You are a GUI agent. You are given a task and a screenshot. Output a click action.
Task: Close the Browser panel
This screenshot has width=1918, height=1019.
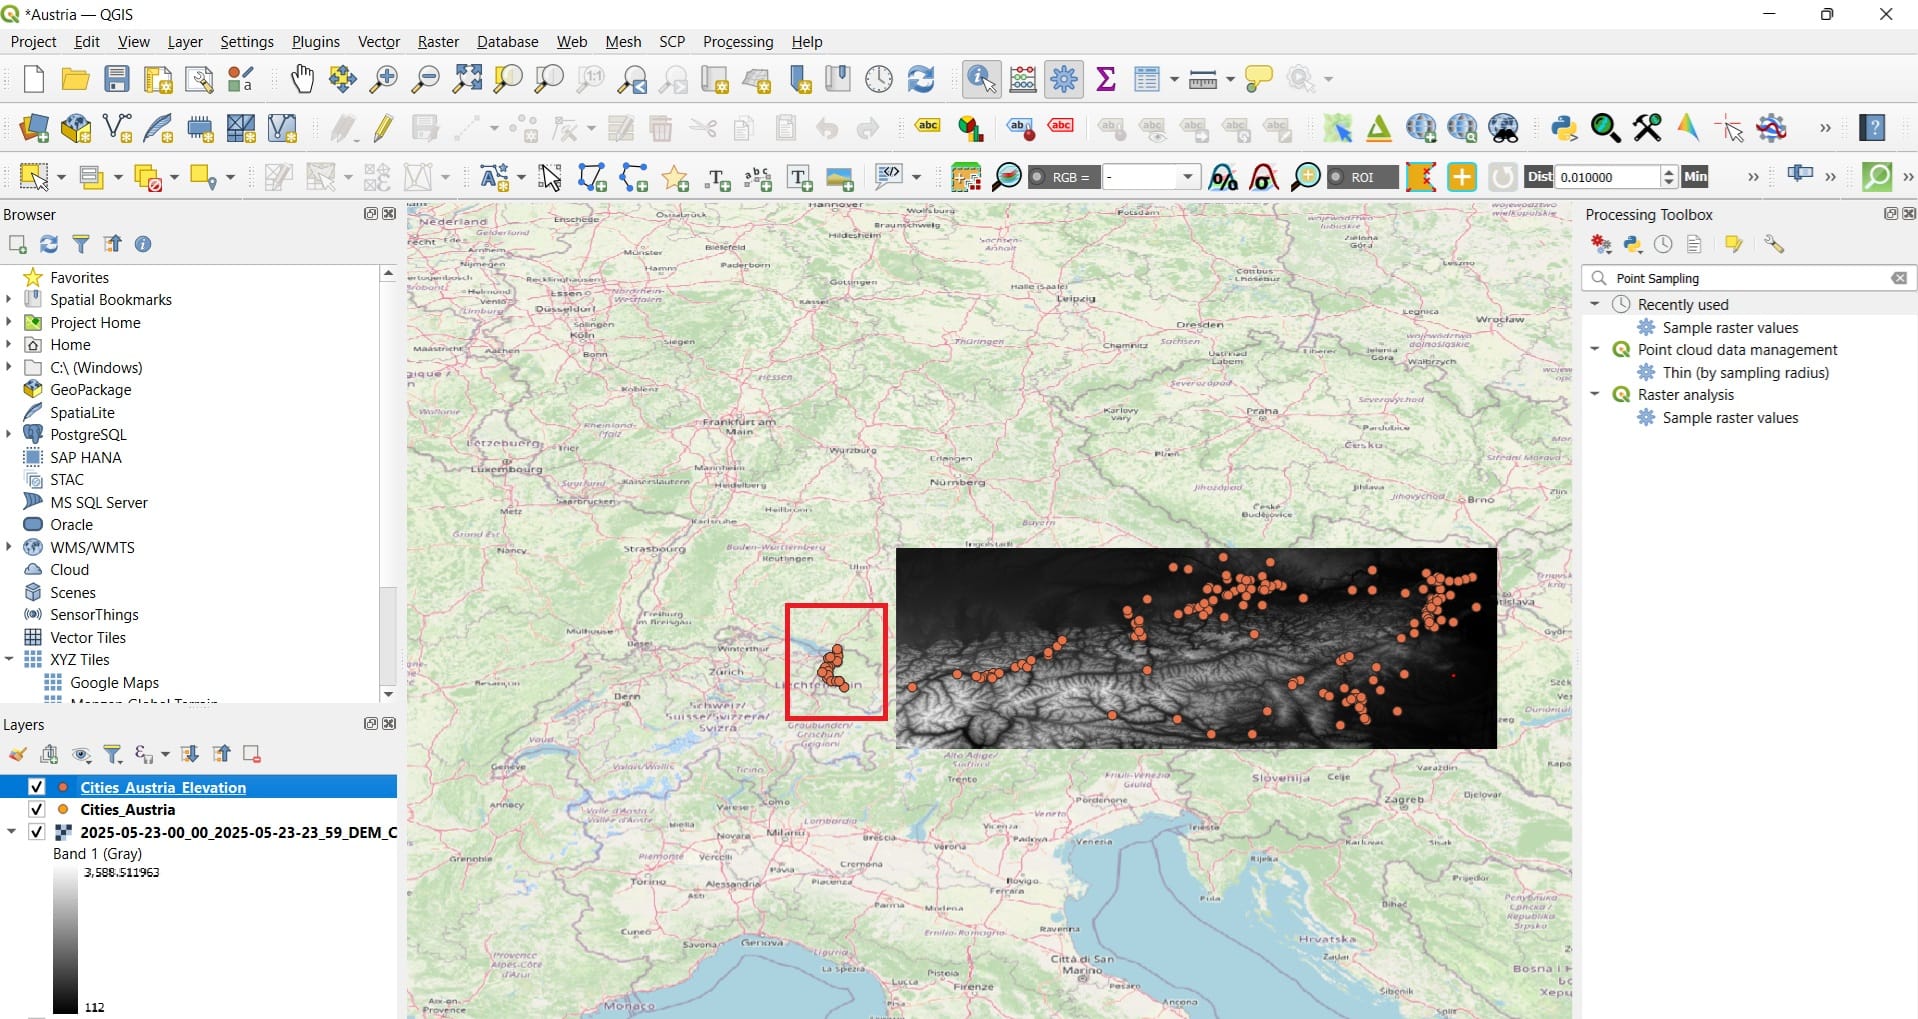tap(389, 214)
